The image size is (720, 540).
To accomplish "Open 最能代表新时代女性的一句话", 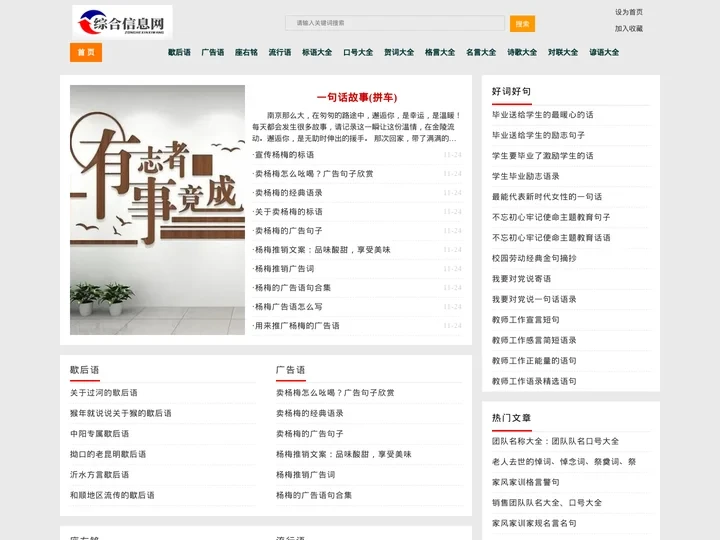I will [547, 197].
